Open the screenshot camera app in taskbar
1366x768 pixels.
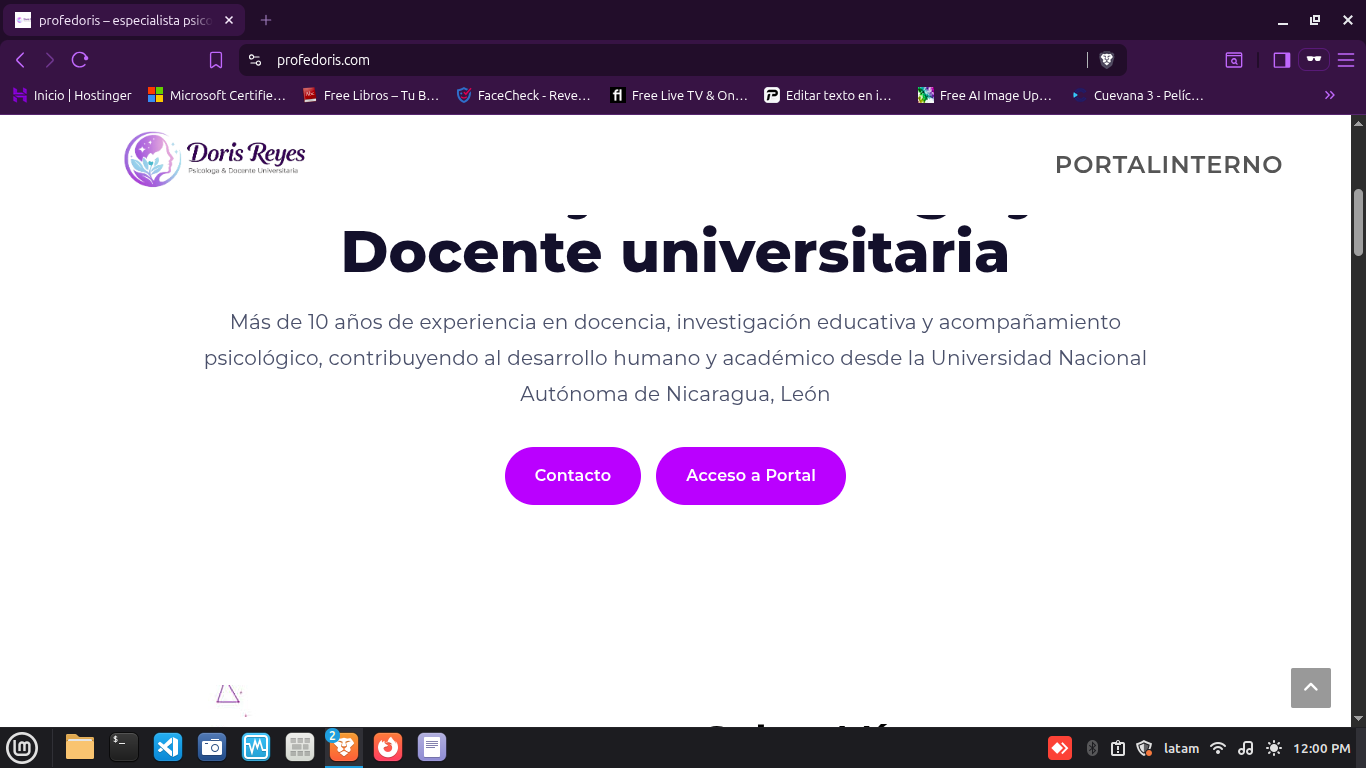(x=212, y=747)
